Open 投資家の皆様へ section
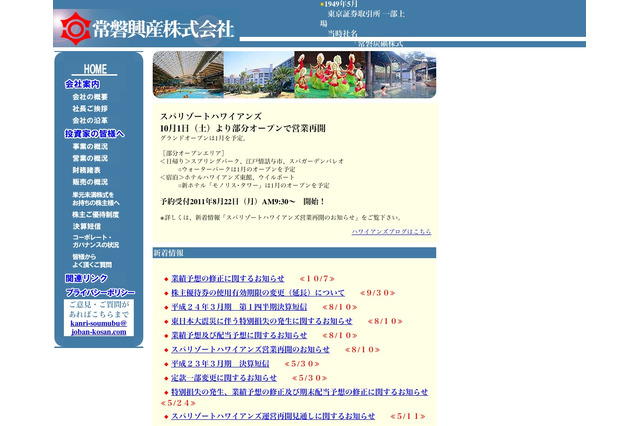 coord(94,134)
